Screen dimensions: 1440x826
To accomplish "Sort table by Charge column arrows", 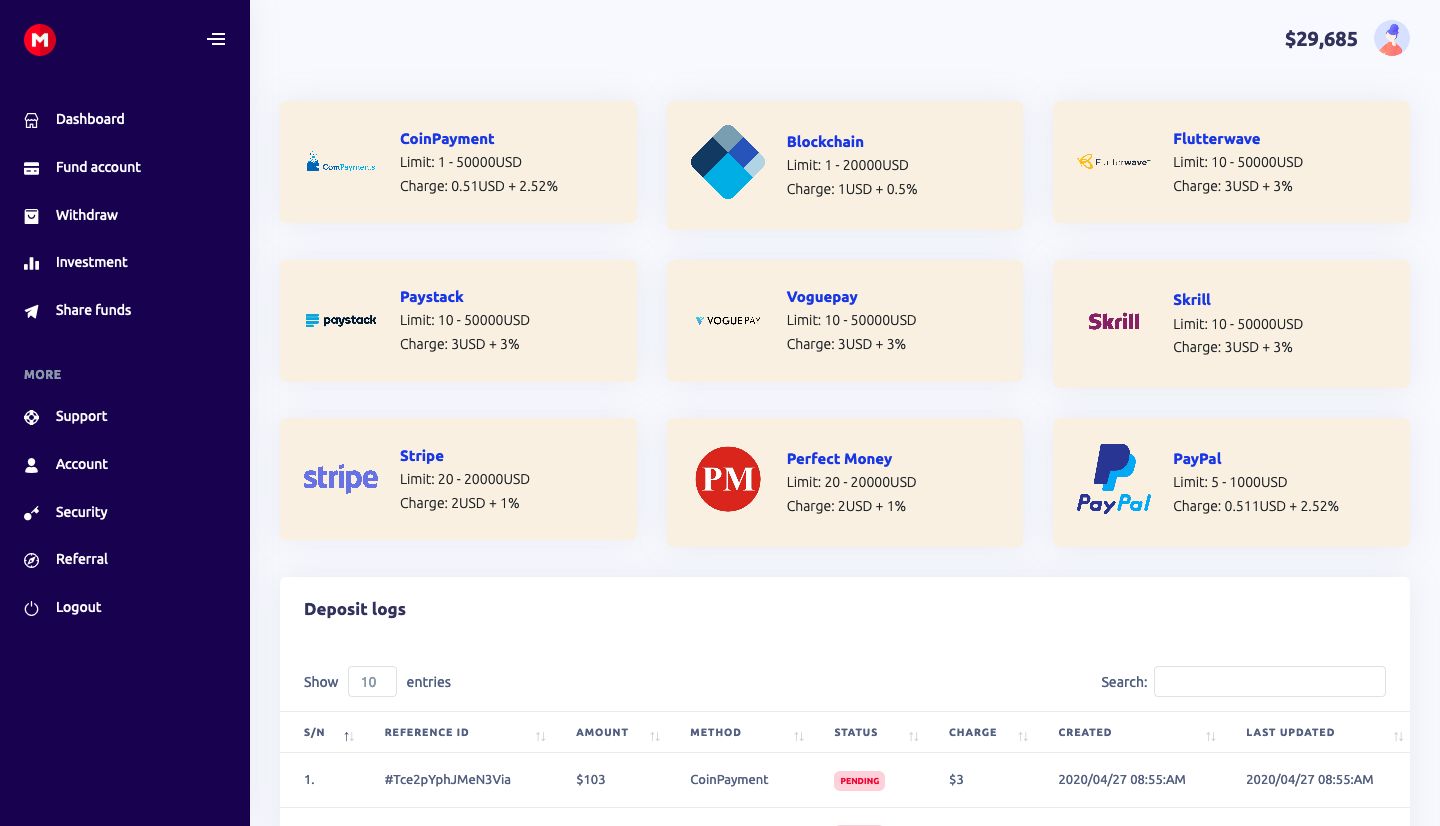I will 1023,736.
